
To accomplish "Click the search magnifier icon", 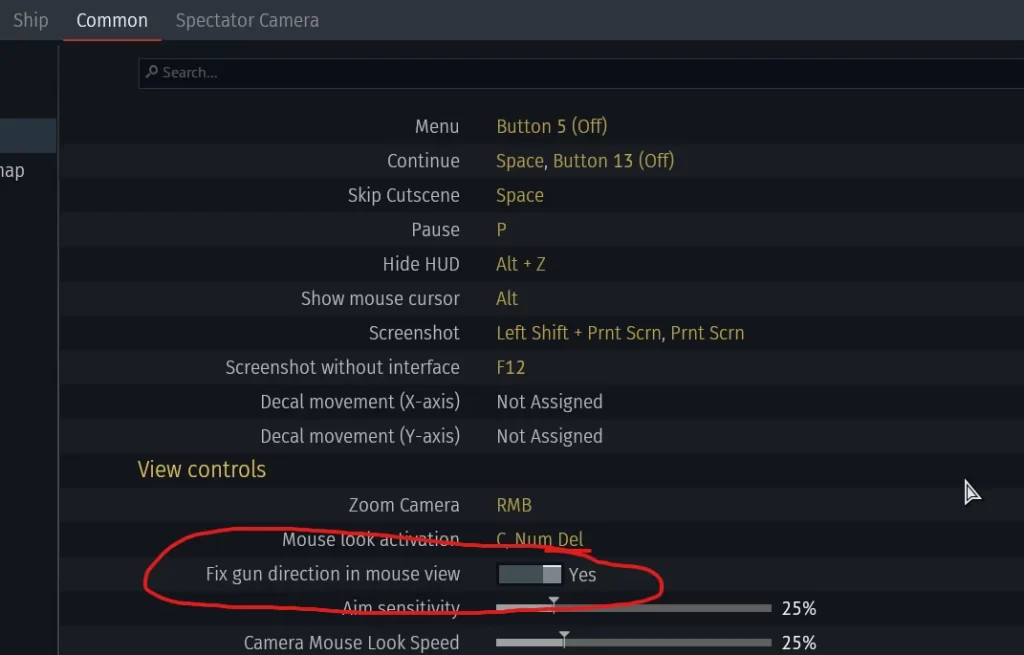I will coord(152,72).
